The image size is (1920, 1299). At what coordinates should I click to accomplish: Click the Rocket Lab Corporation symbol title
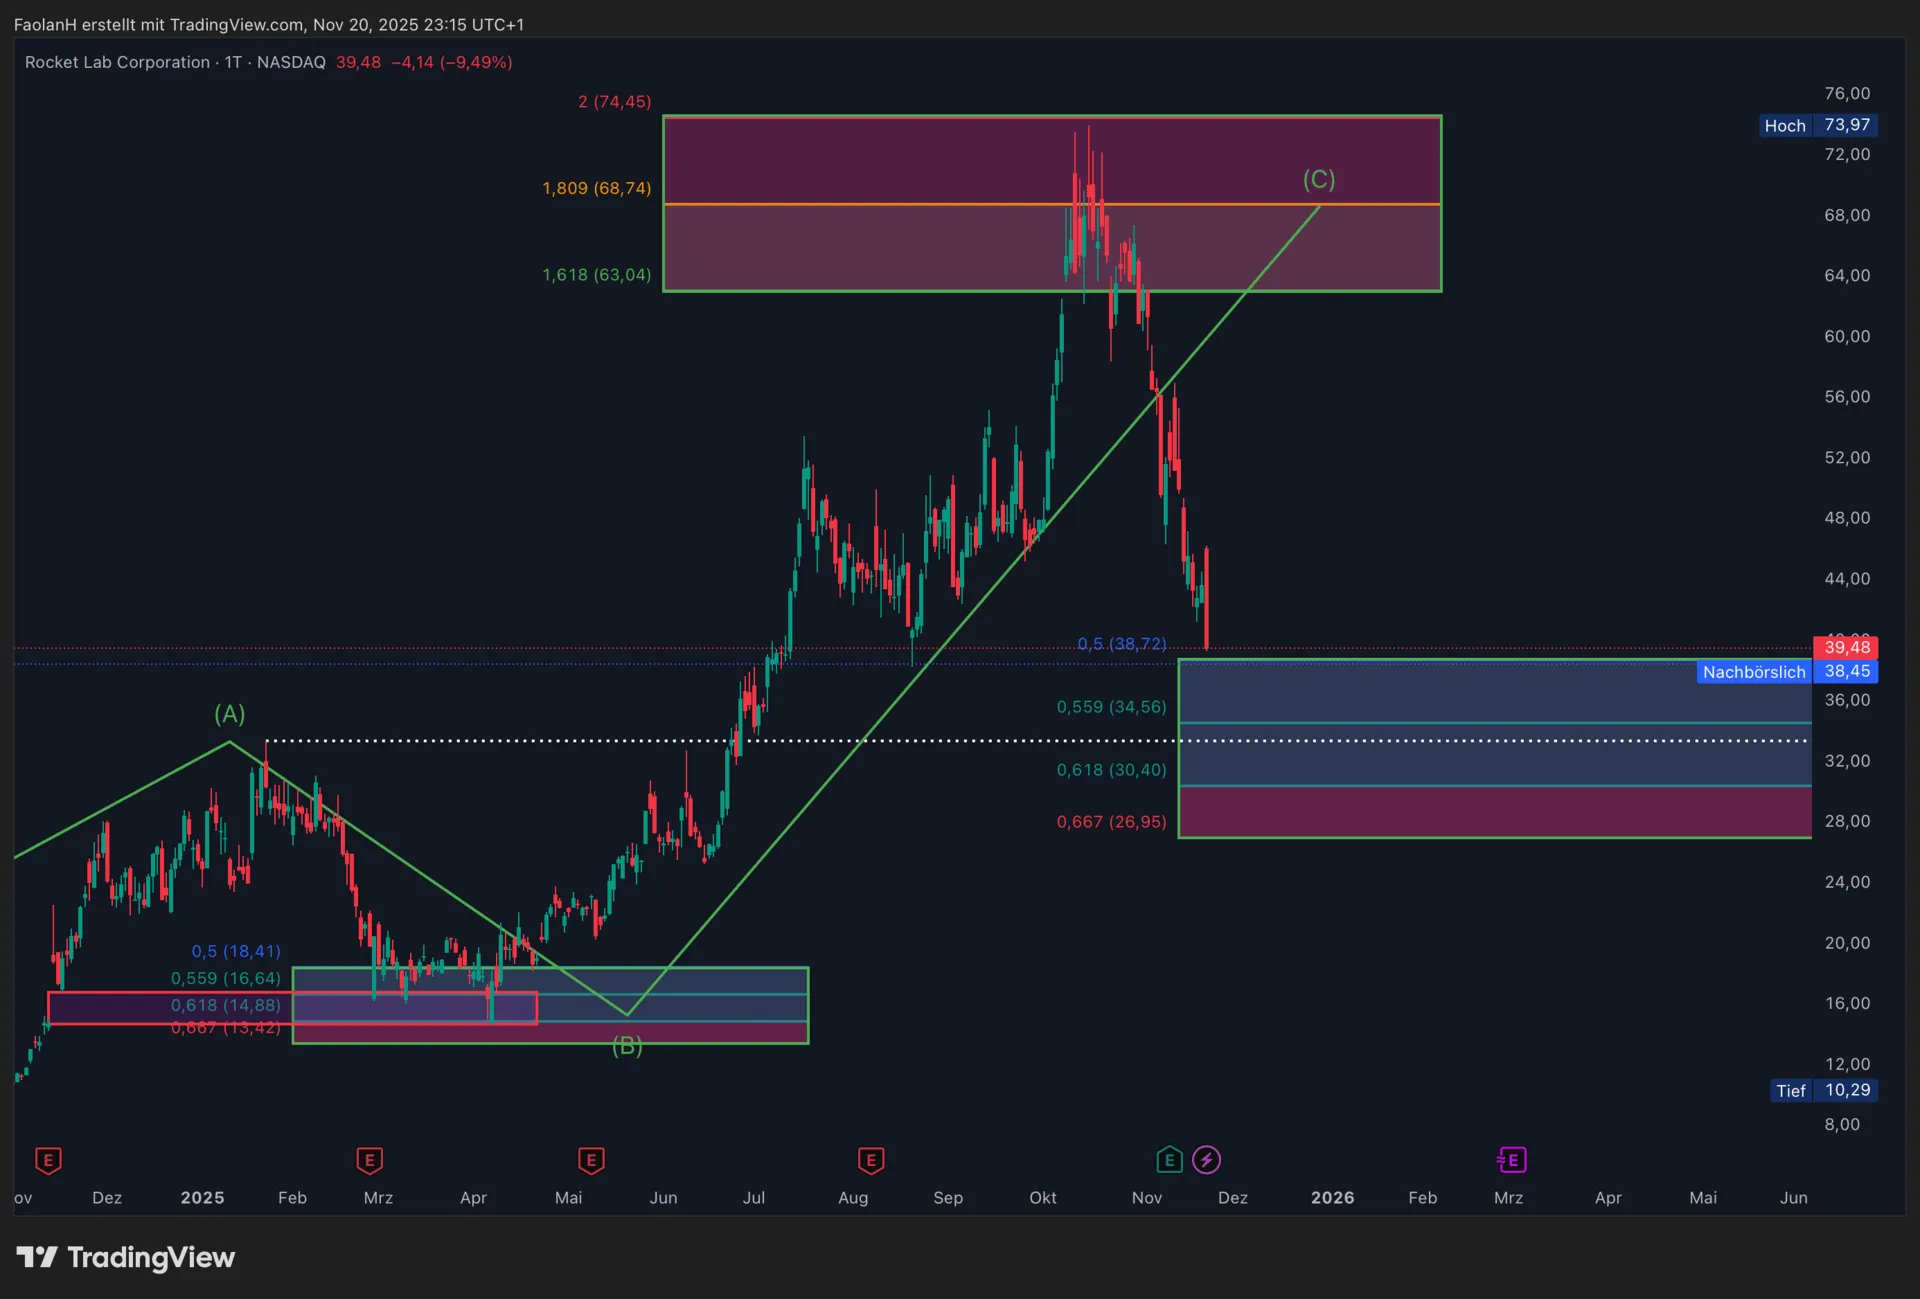click(117, 62)
